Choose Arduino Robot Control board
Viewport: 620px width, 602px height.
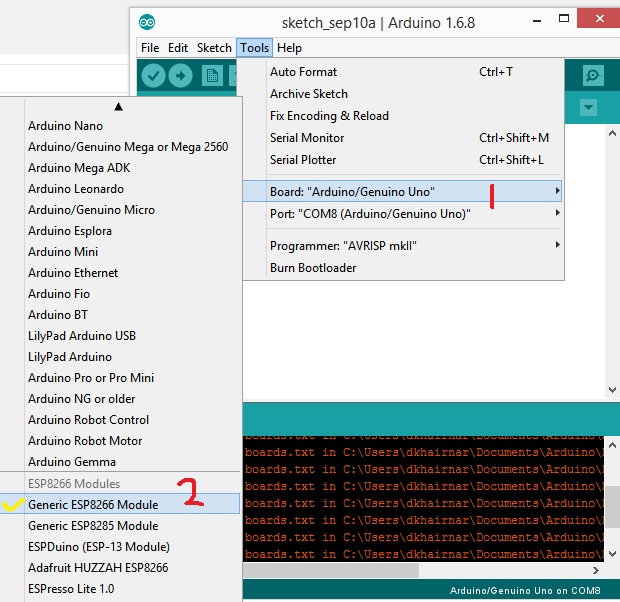[120, 419]
